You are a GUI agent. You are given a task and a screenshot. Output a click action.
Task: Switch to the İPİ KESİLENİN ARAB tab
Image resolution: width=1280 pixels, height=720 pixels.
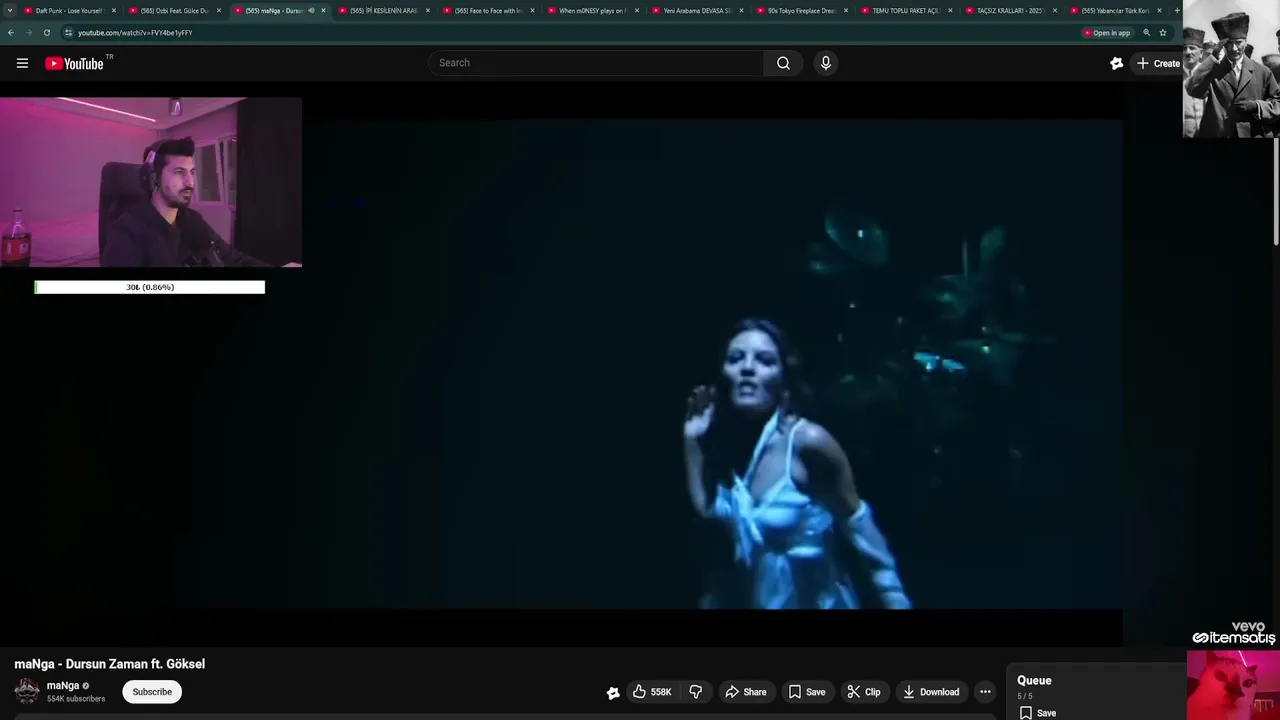(382, 10)
